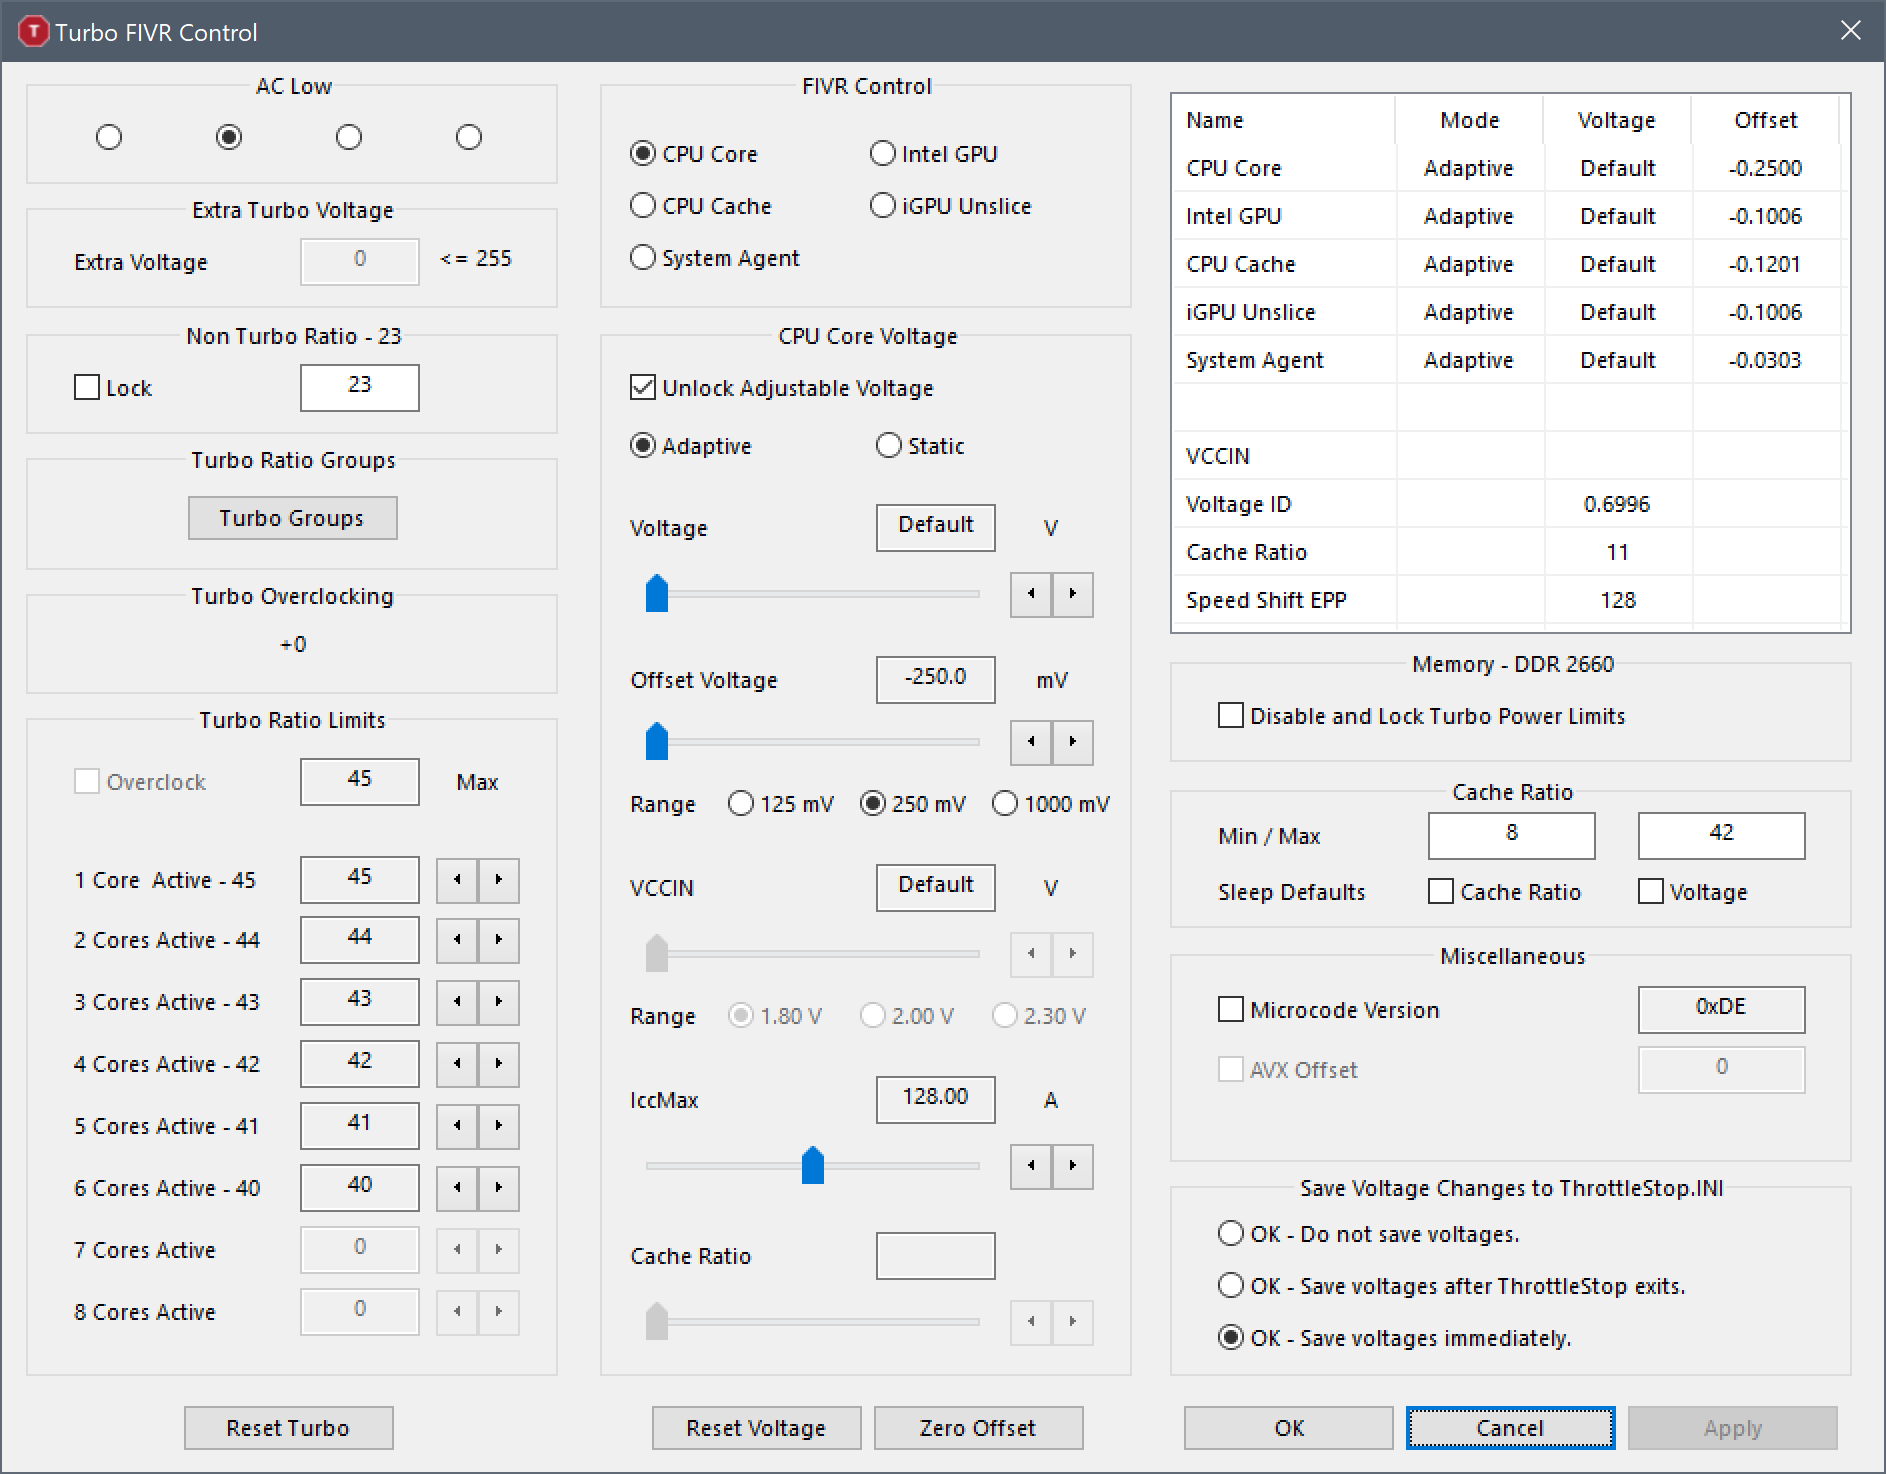Viewport: 1886px width, 1474px height.
Task: Click the Cancel button
Action: (x=1510, y=1428)
